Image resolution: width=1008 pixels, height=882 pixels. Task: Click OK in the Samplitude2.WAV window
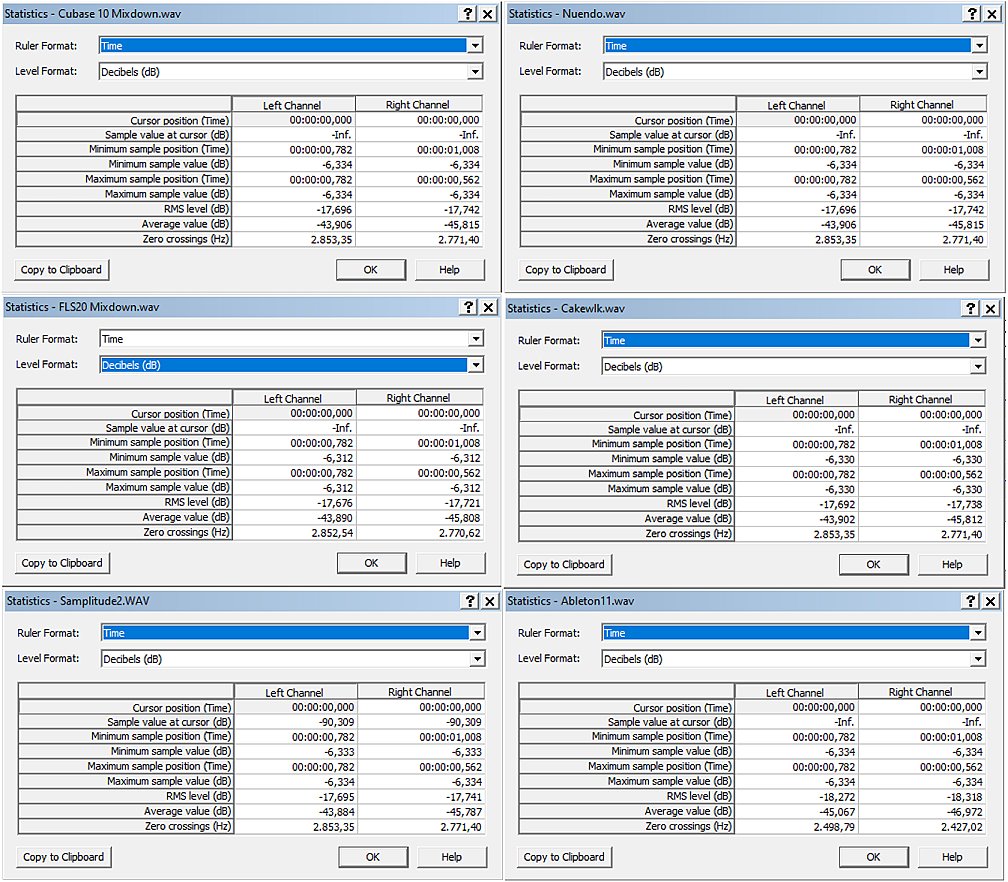coord(373,857)
